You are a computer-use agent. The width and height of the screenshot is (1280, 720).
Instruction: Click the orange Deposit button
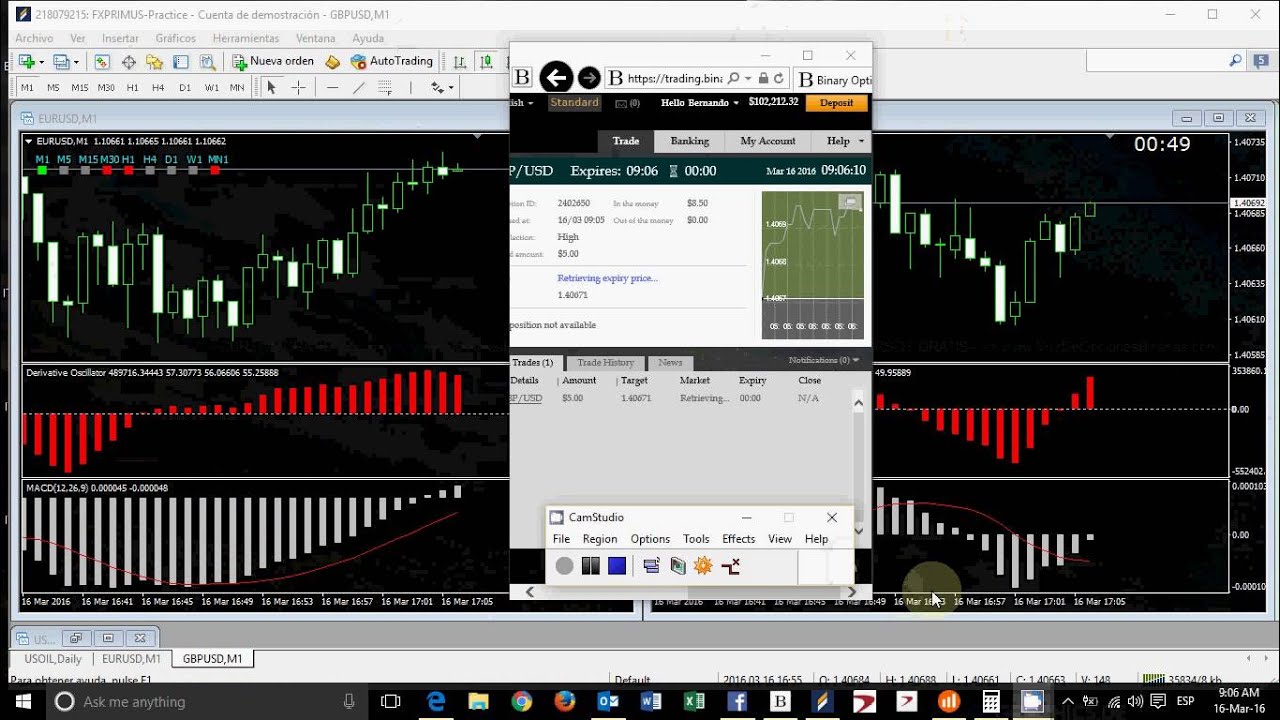tap(837, 102)
